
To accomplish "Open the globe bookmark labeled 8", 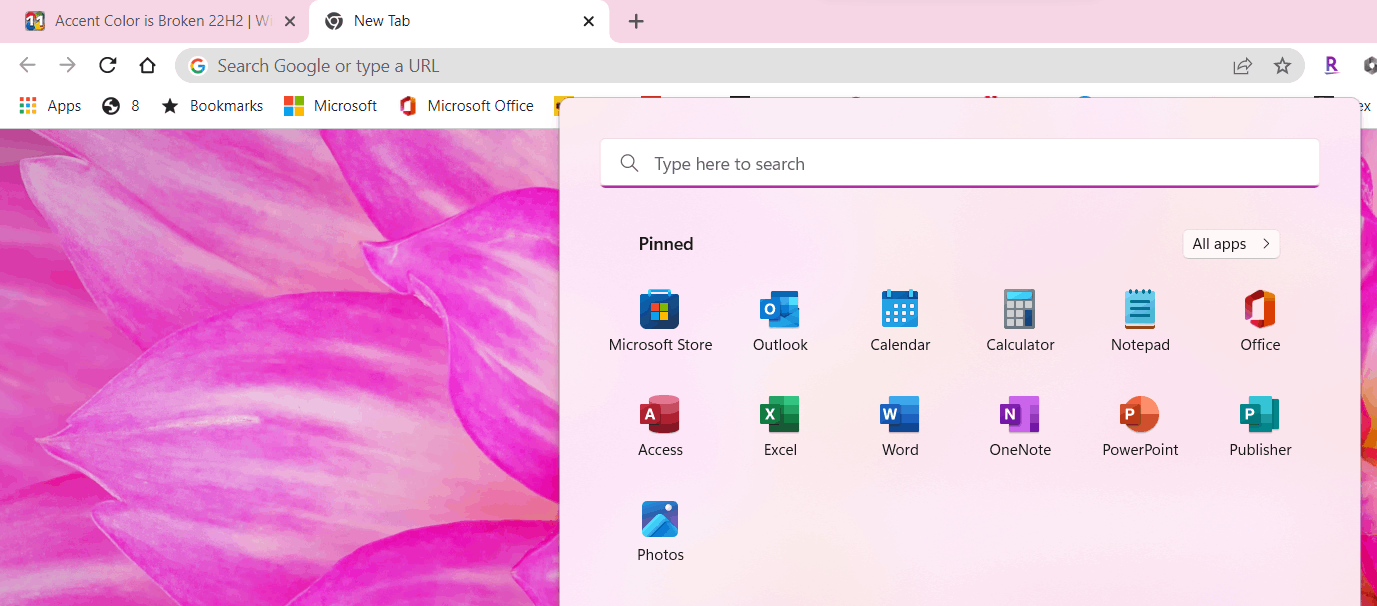I will [121, 106].
